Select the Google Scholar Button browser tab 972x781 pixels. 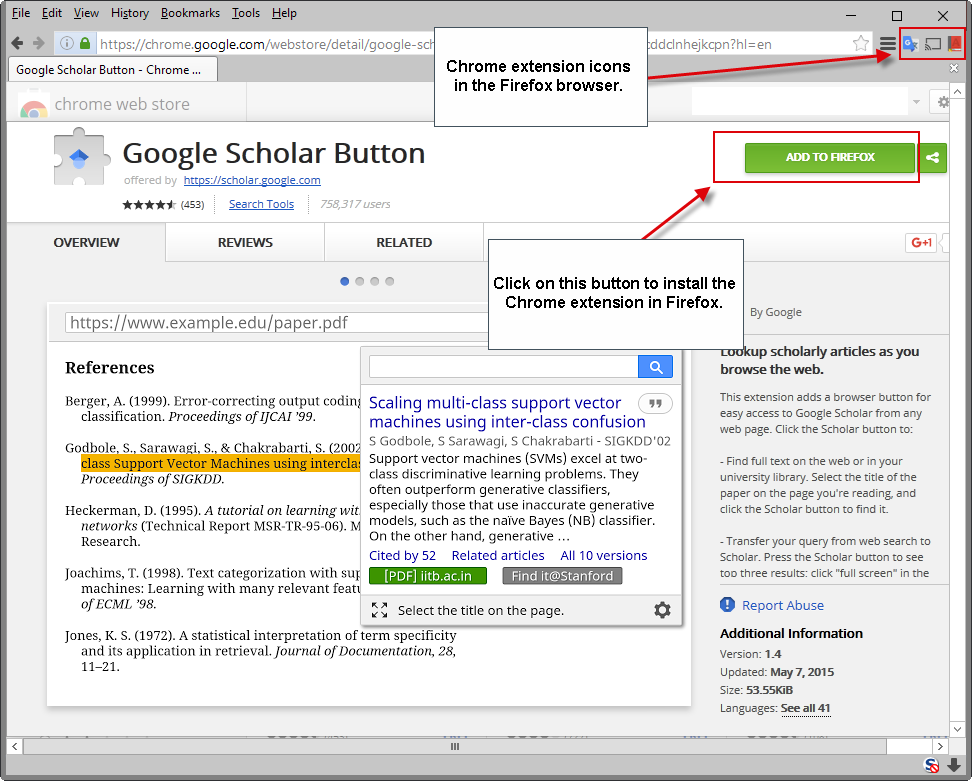pyautogui.click(x=113, y=69)
